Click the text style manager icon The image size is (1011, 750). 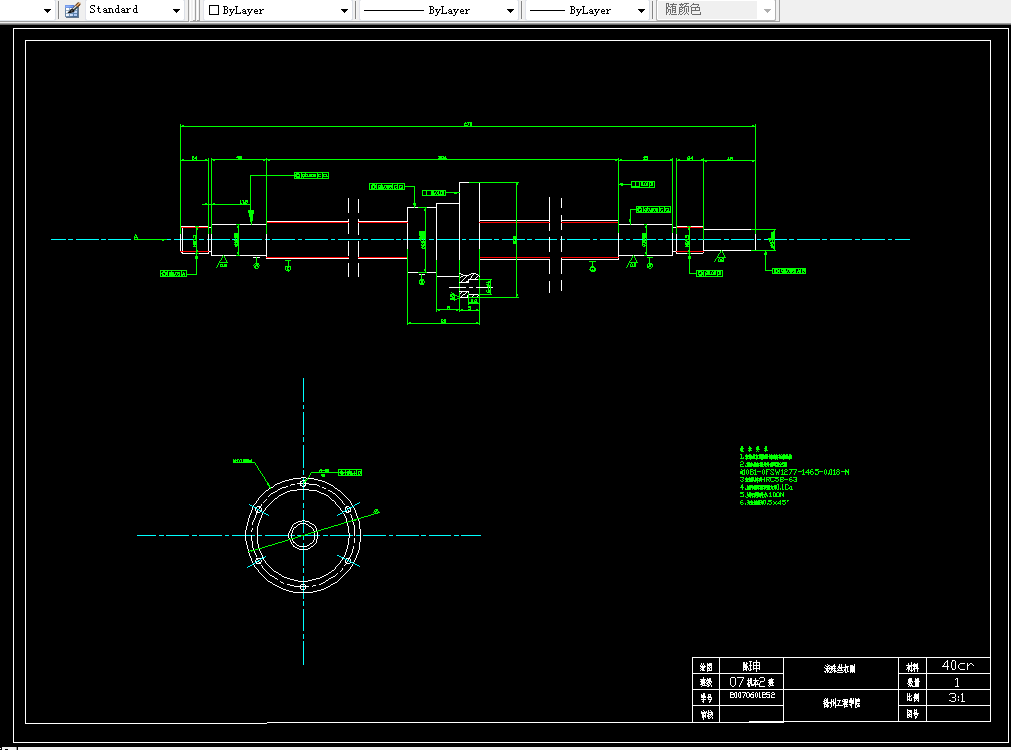click(x=73, y=10)
